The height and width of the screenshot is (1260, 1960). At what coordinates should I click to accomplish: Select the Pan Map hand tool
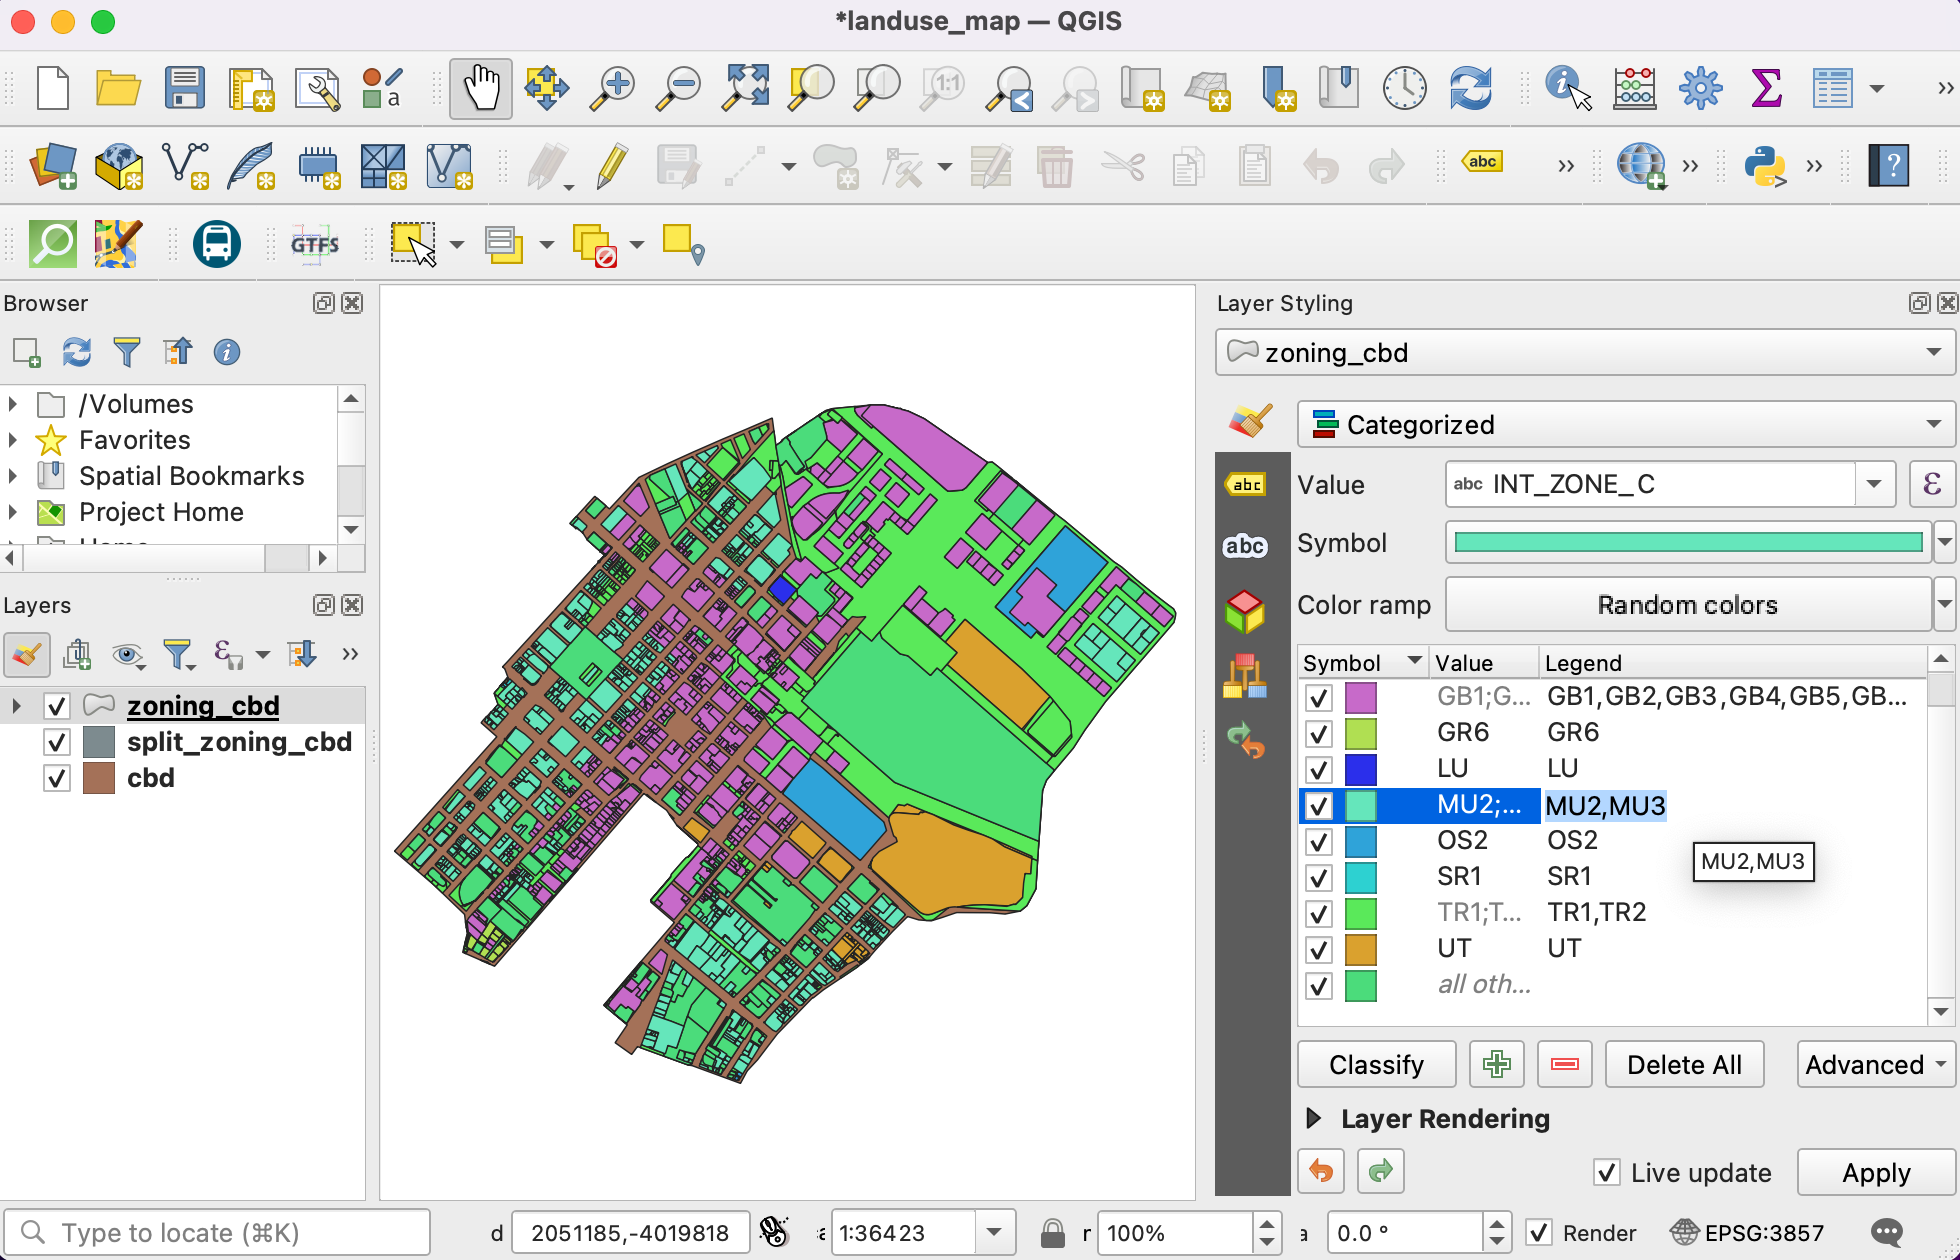tap(480, 88)
